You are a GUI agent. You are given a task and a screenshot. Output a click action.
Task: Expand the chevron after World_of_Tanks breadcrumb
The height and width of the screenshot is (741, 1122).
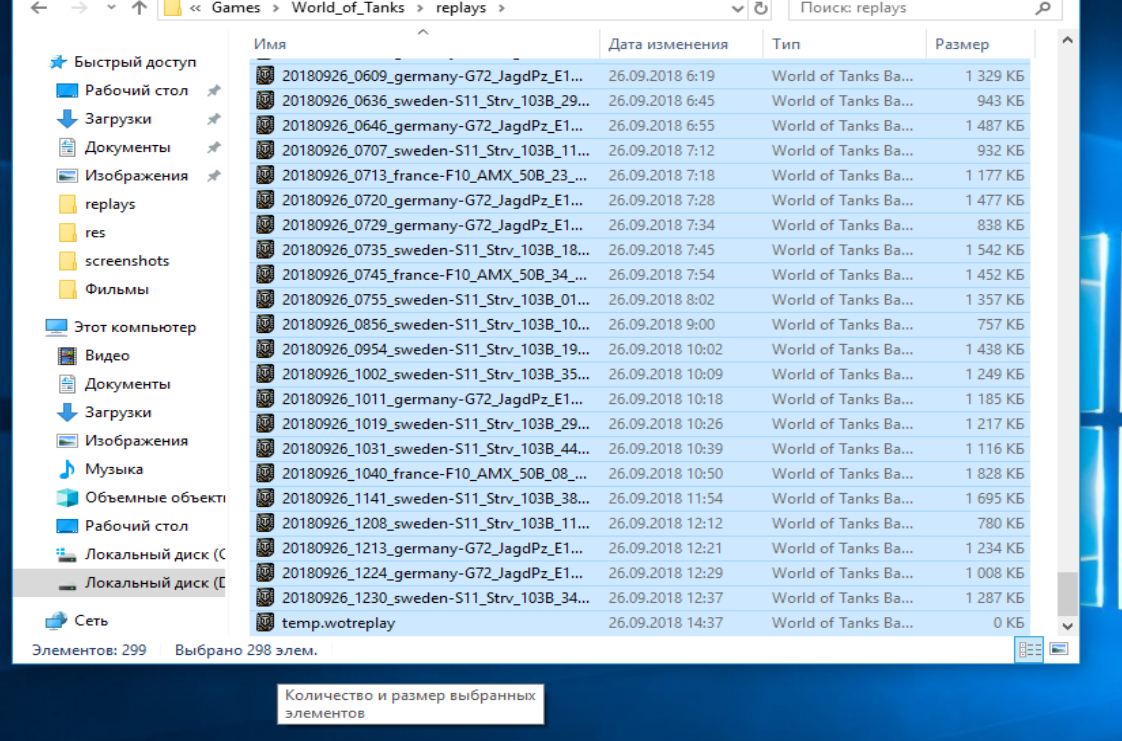click(420, 9)
